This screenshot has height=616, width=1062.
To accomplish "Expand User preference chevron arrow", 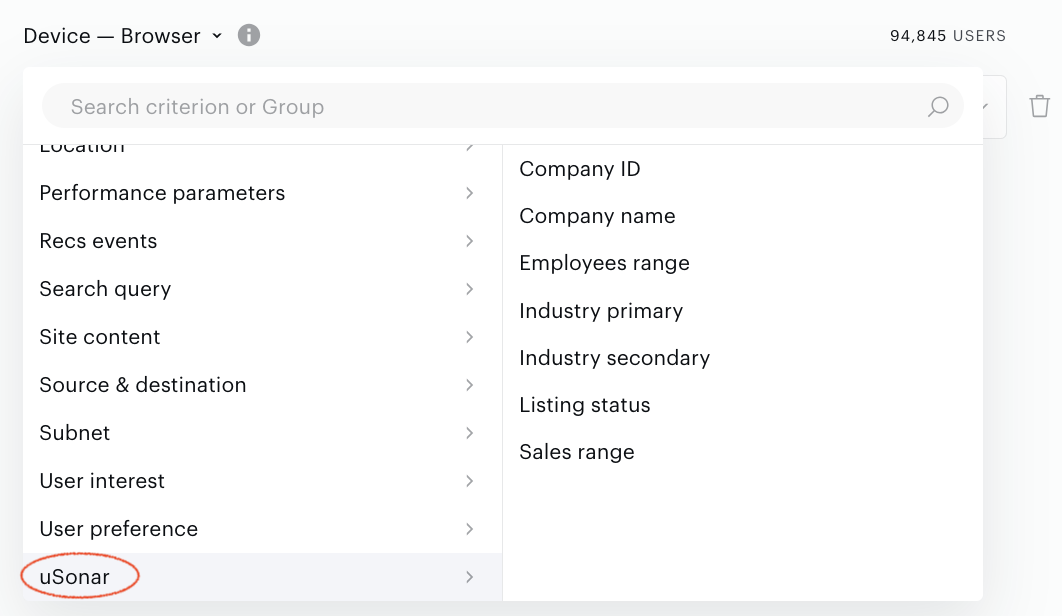I will click(469, 529).
